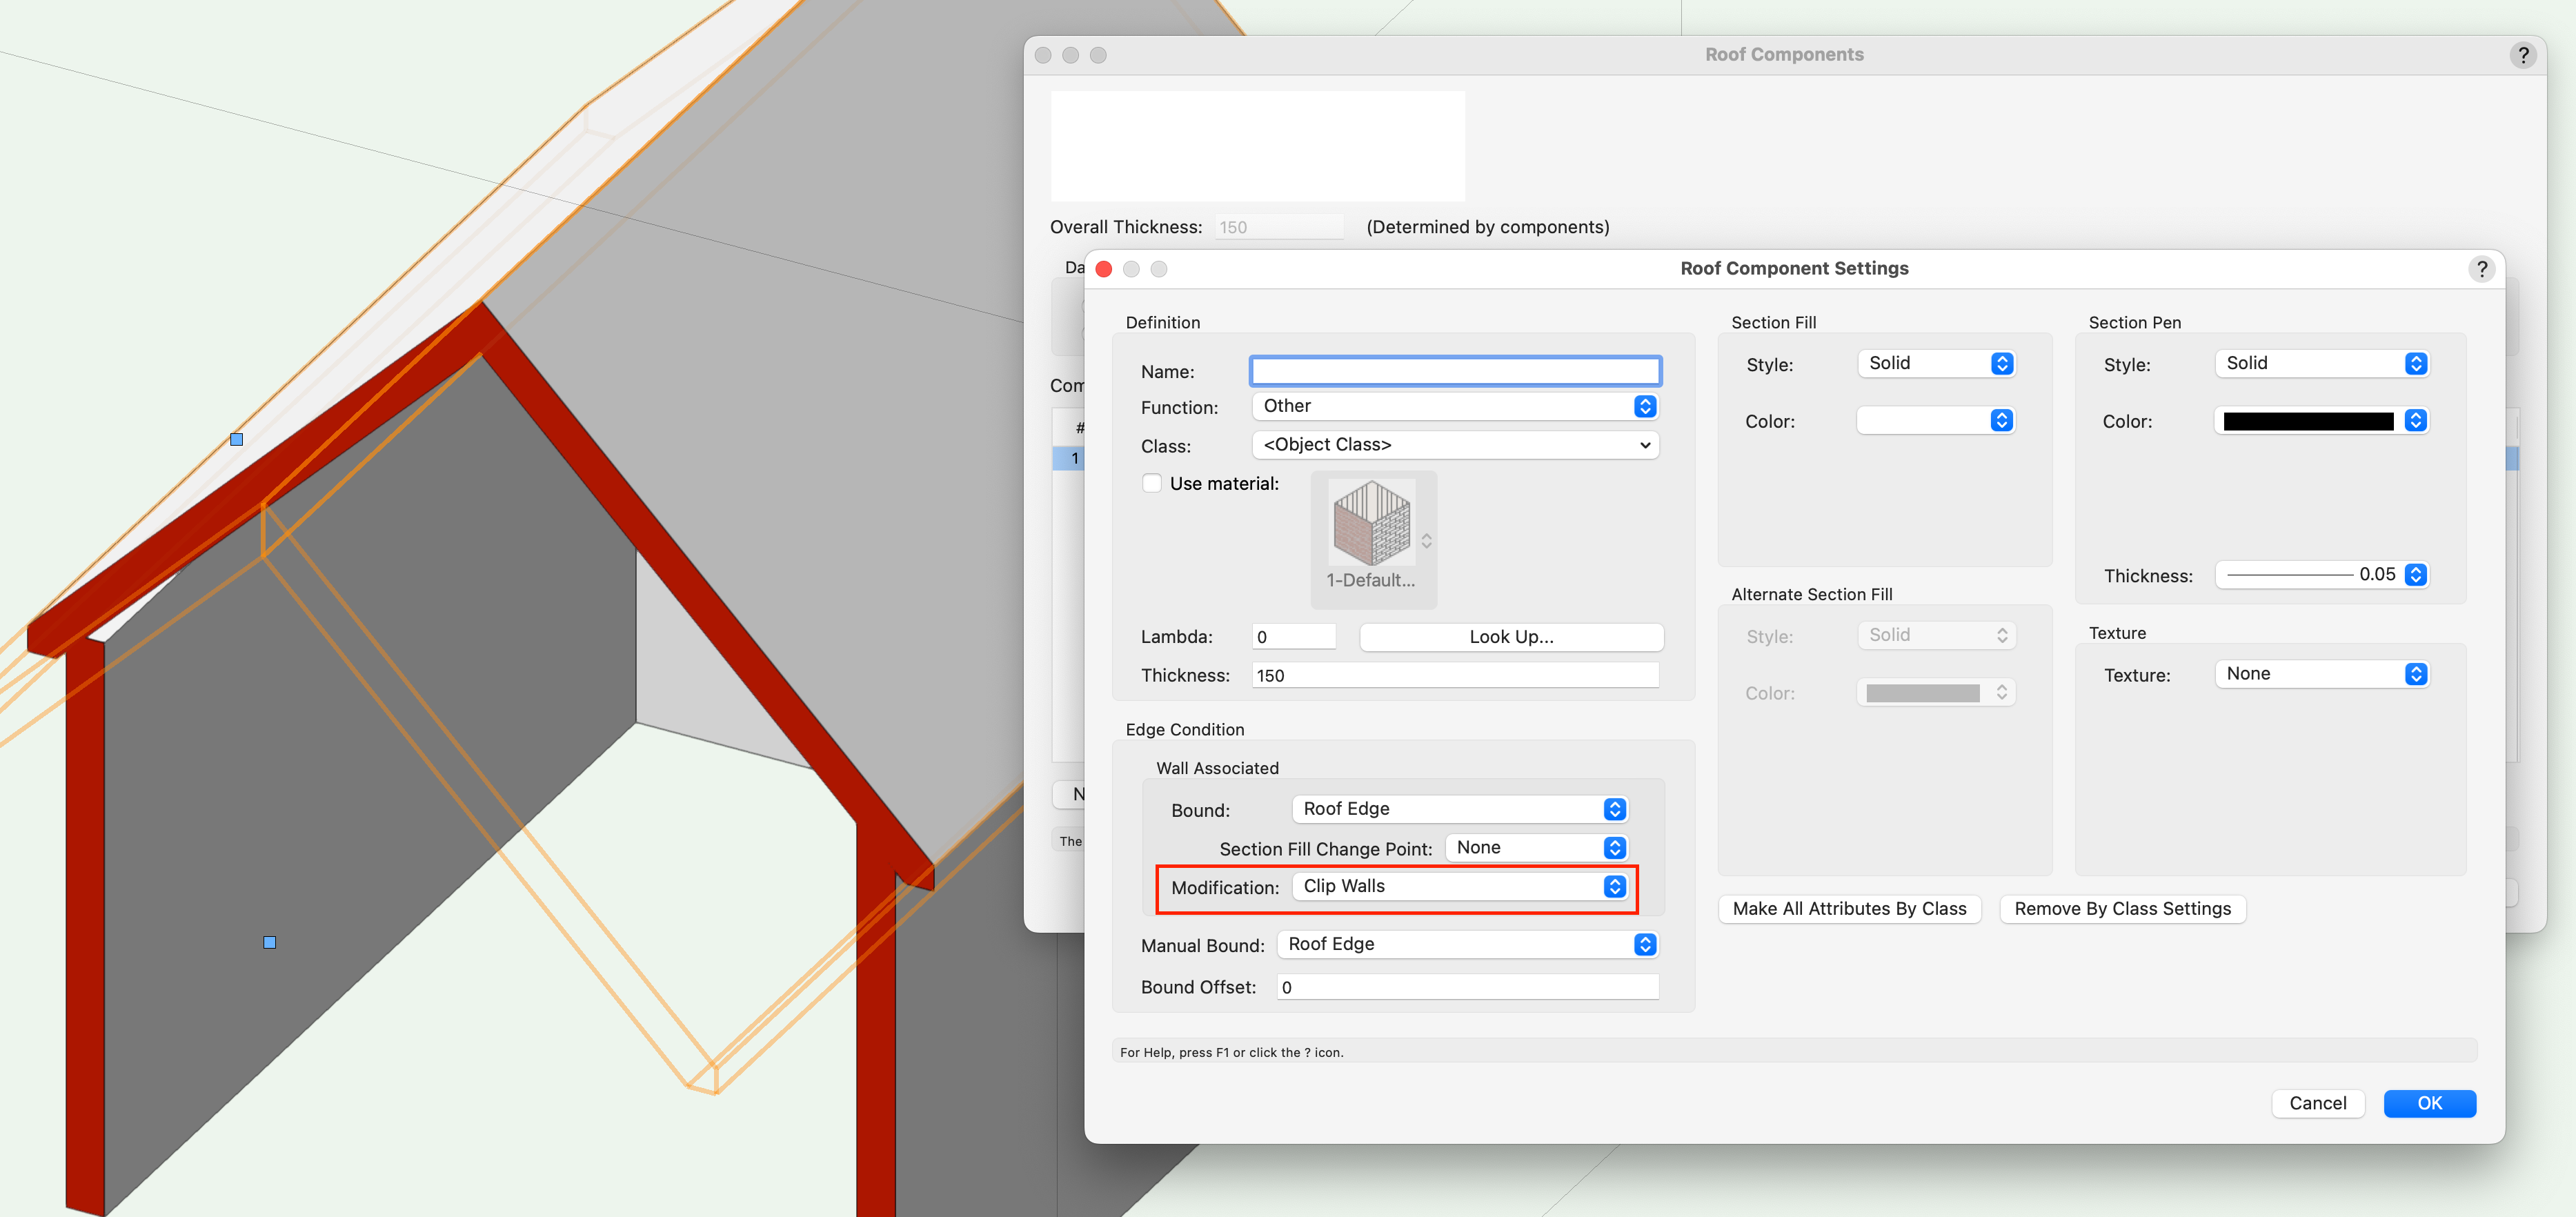Open the Modification dropdown set to Clip Walls

coord(1461,887)
